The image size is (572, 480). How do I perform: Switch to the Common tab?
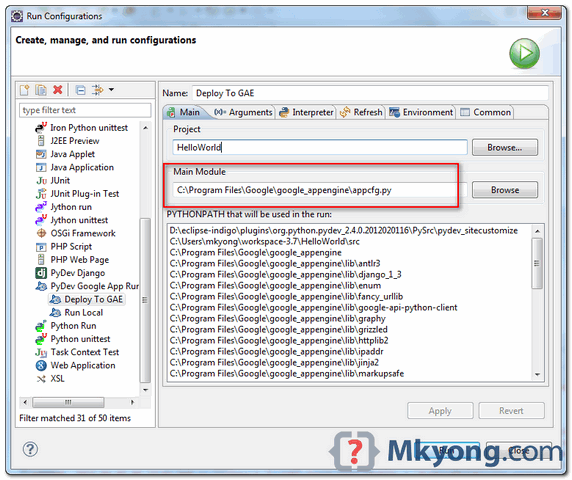(486, 112)
